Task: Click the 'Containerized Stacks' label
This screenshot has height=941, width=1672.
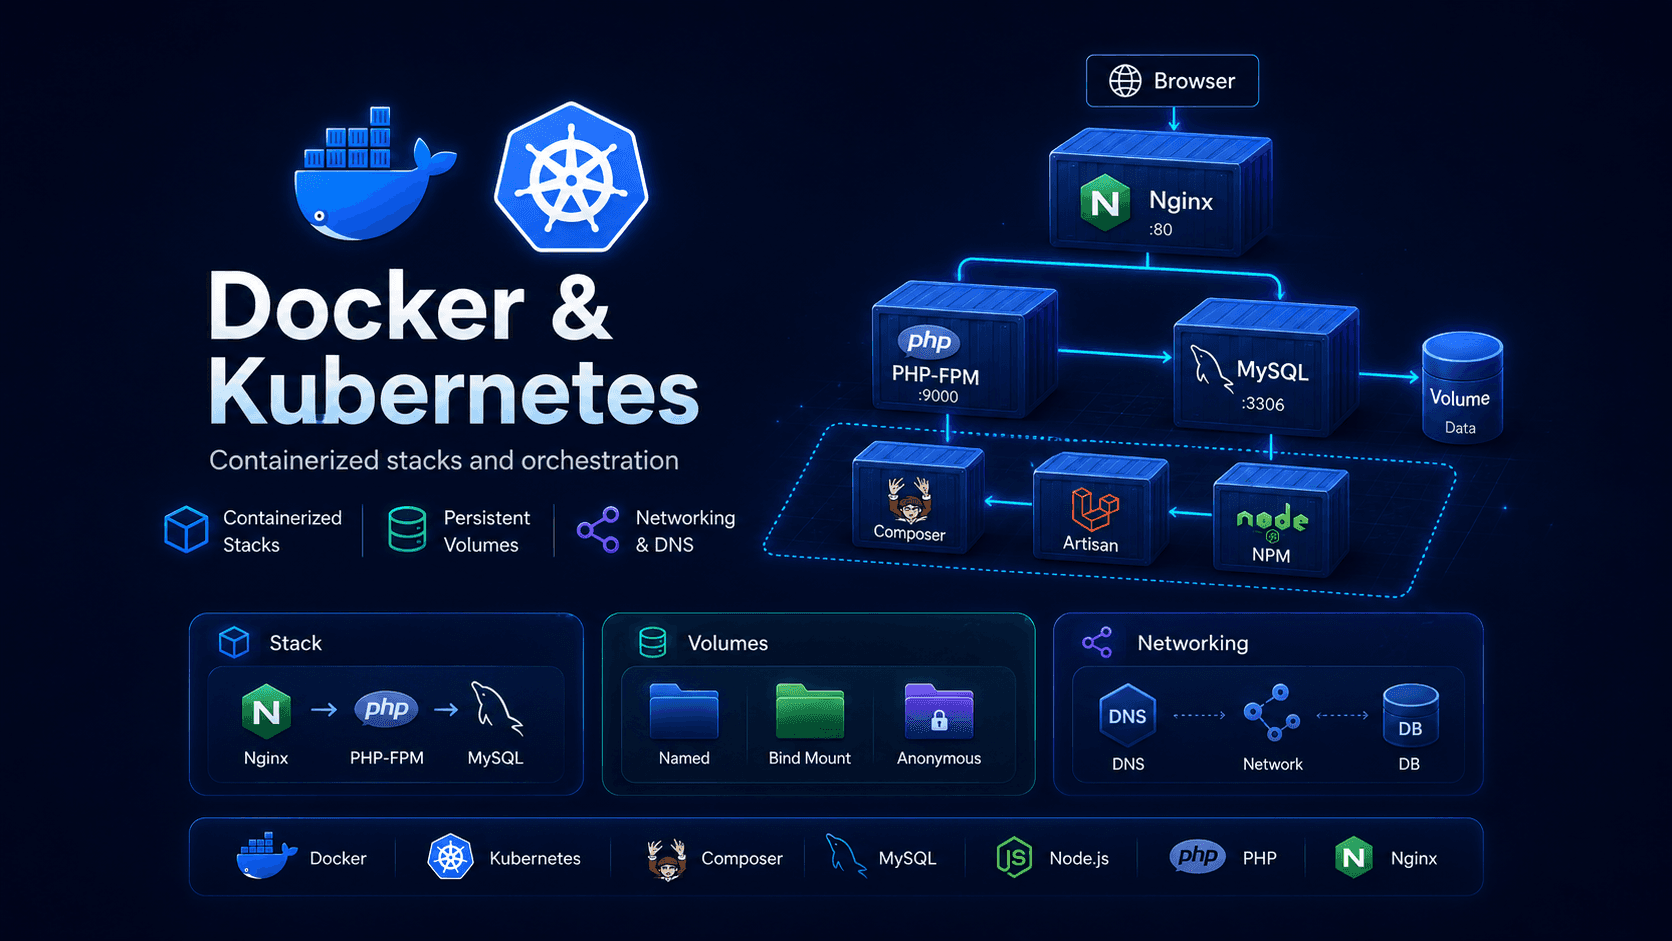Action: coord(282,531)
